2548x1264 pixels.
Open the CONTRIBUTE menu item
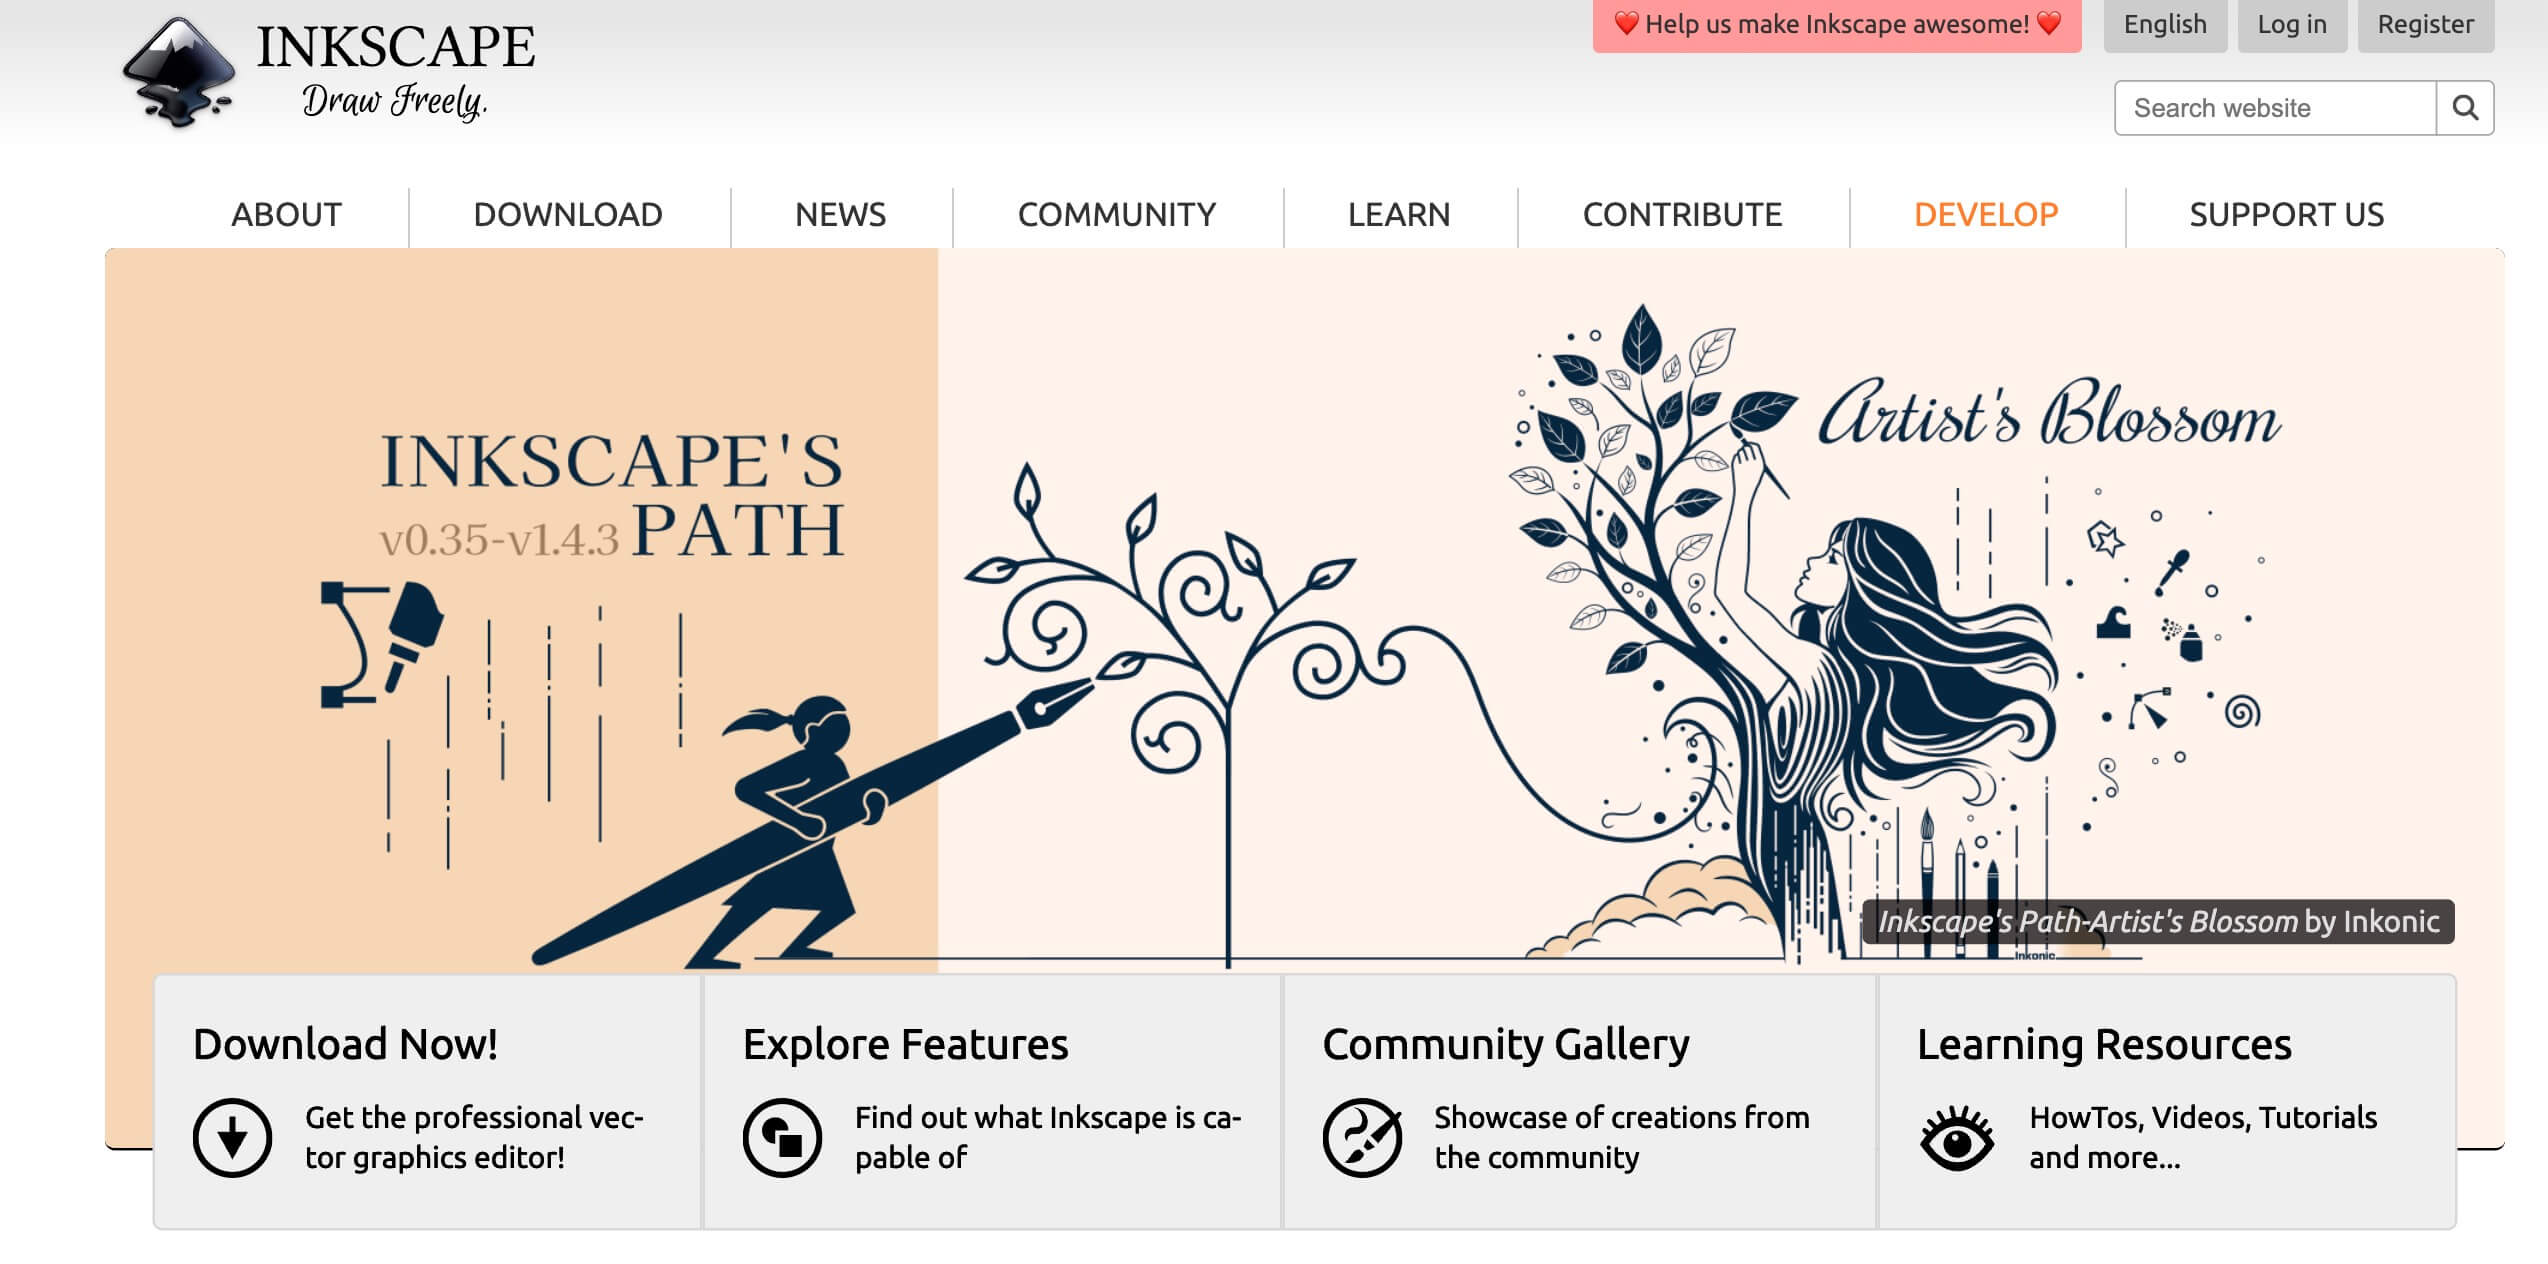(x=1682, y=215)
